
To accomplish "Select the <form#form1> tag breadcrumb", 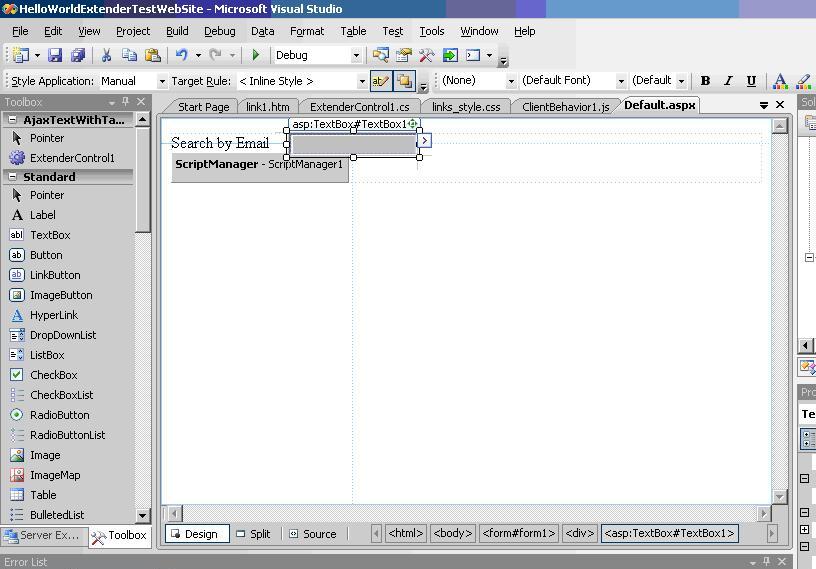I will pyautogui.click(x=519, y=534).
